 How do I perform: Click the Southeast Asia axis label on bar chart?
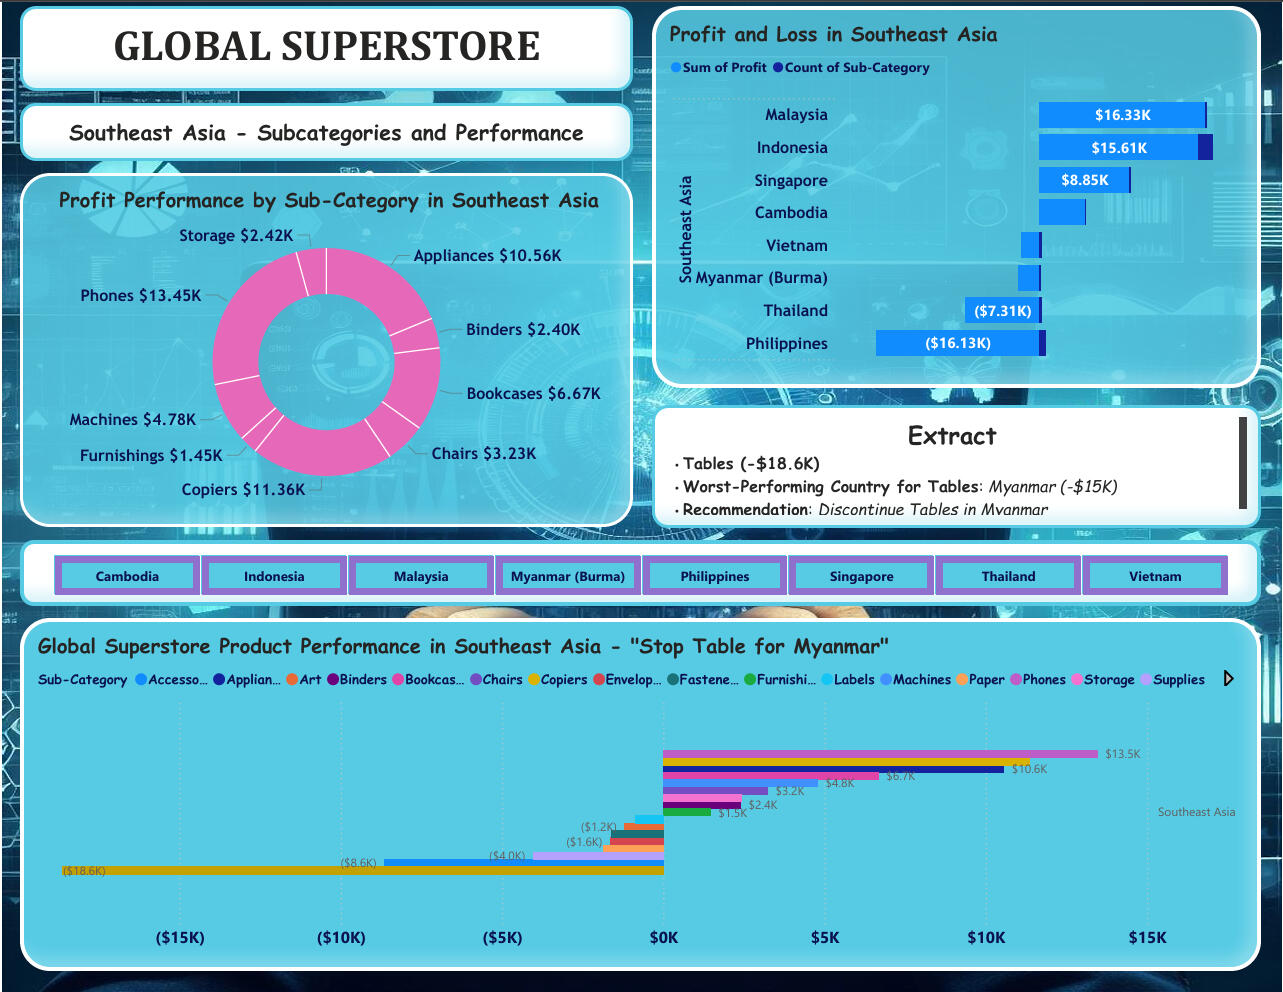[1196, 812]
